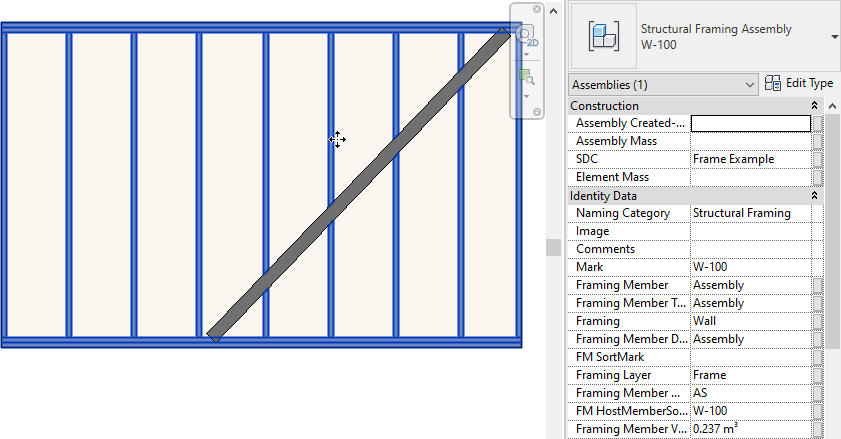
Task: Click the Assembly Created value field
Action: coord(750,123)
